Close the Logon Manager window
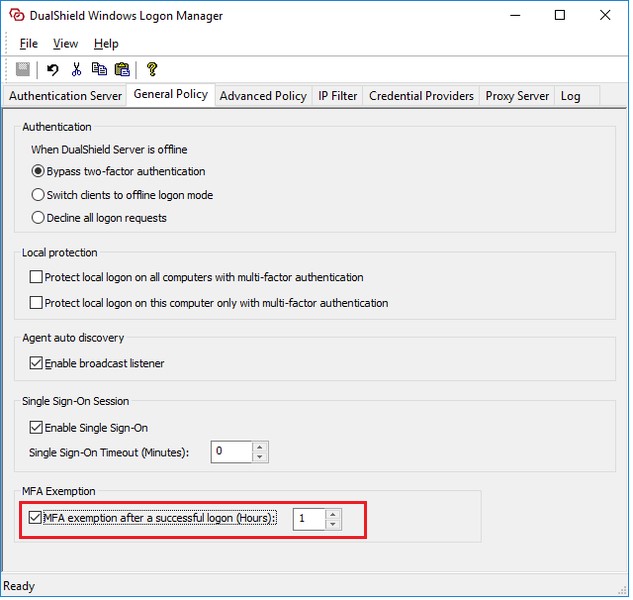The height and width of the screenshot is (600, 633). 605,15
